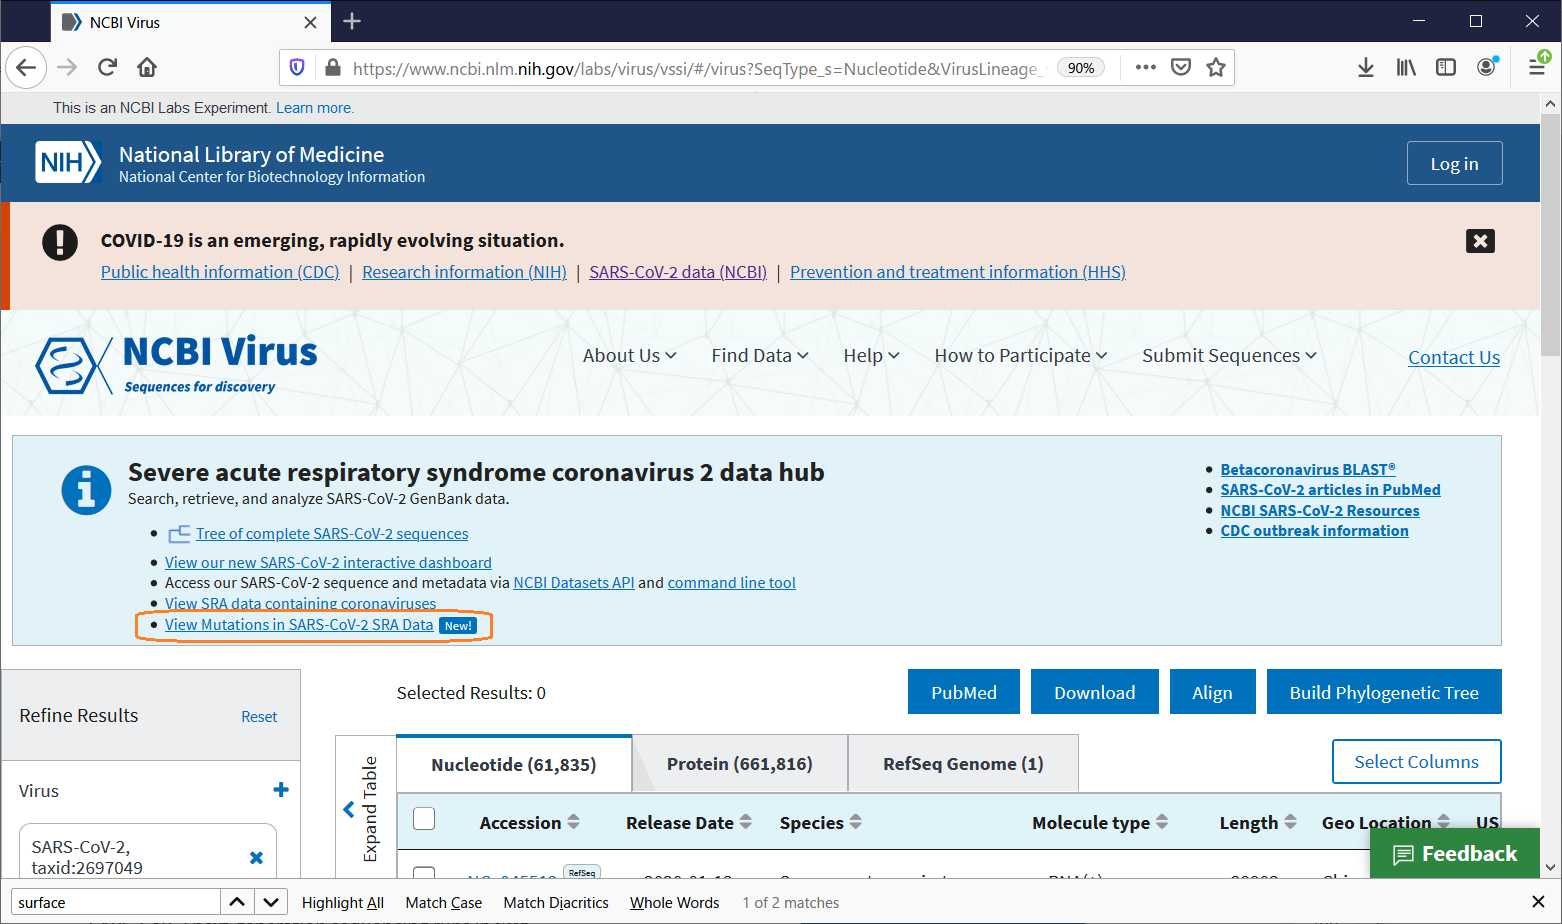Expand the About Us menu

coord(630,356)
